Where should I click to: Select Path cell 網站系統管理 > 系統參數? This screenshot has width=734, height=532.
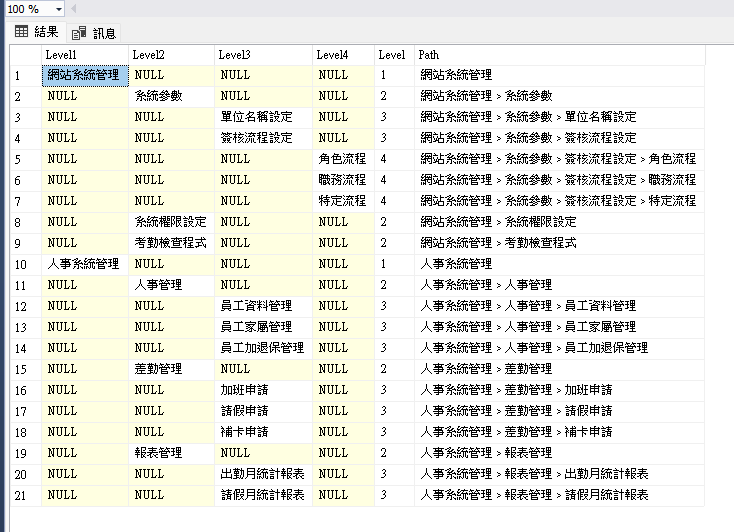[560, 96]
